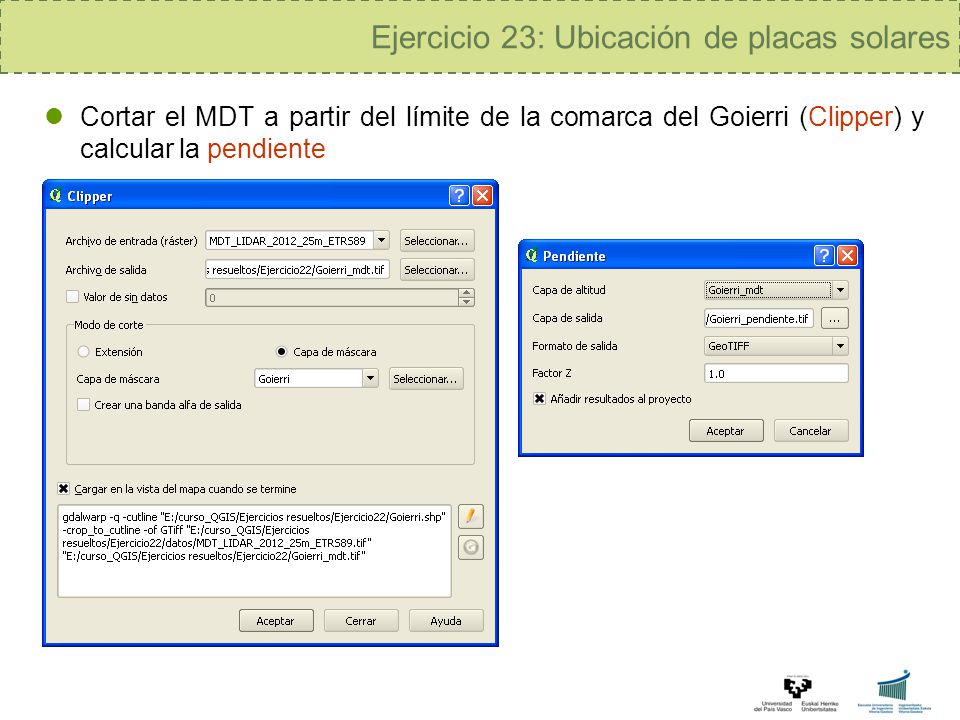Select the 'Capa de máscara' radio button

coord(281,352)
